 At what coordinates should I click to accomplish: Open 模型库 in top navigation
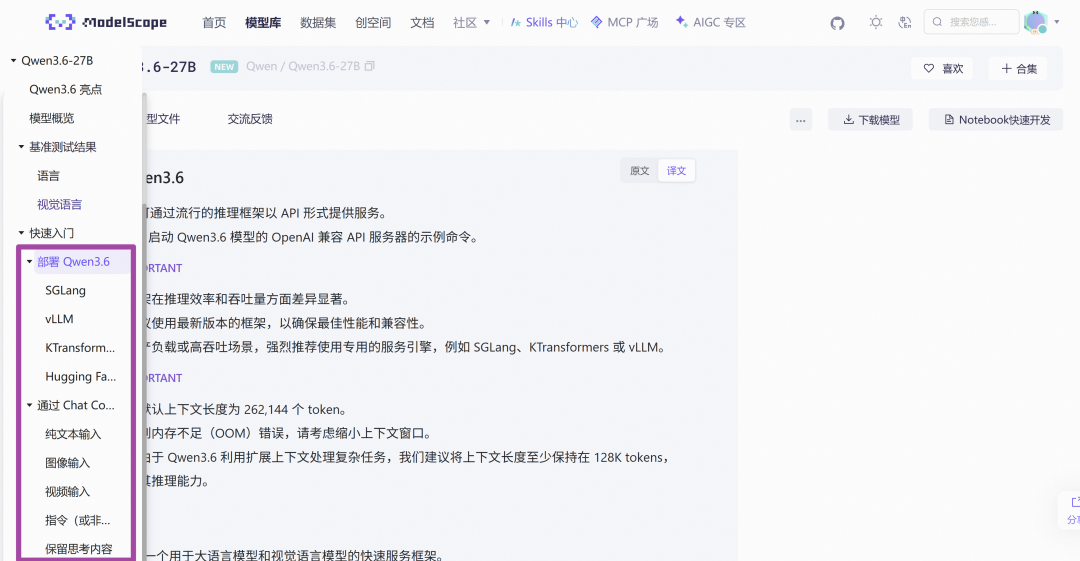click(263, 23)
